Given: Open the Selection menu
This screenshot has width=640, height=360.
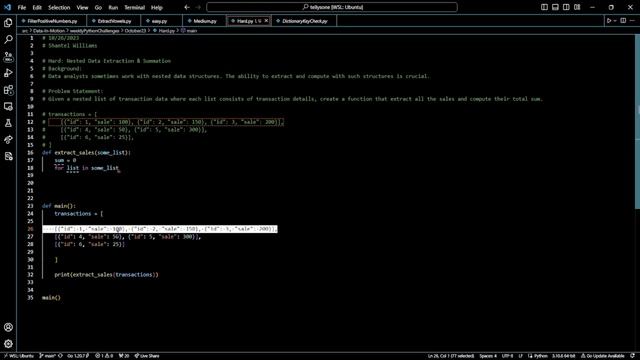Looking at the screenshot, I should (59, 7).
